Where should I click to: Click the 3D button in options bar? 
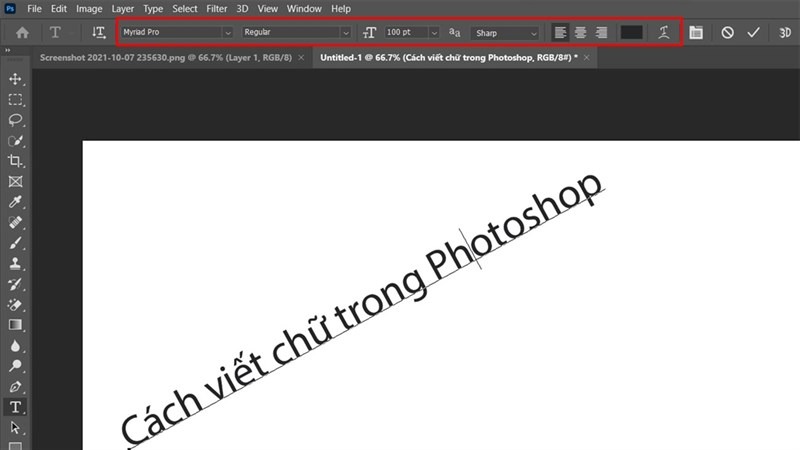785,33
